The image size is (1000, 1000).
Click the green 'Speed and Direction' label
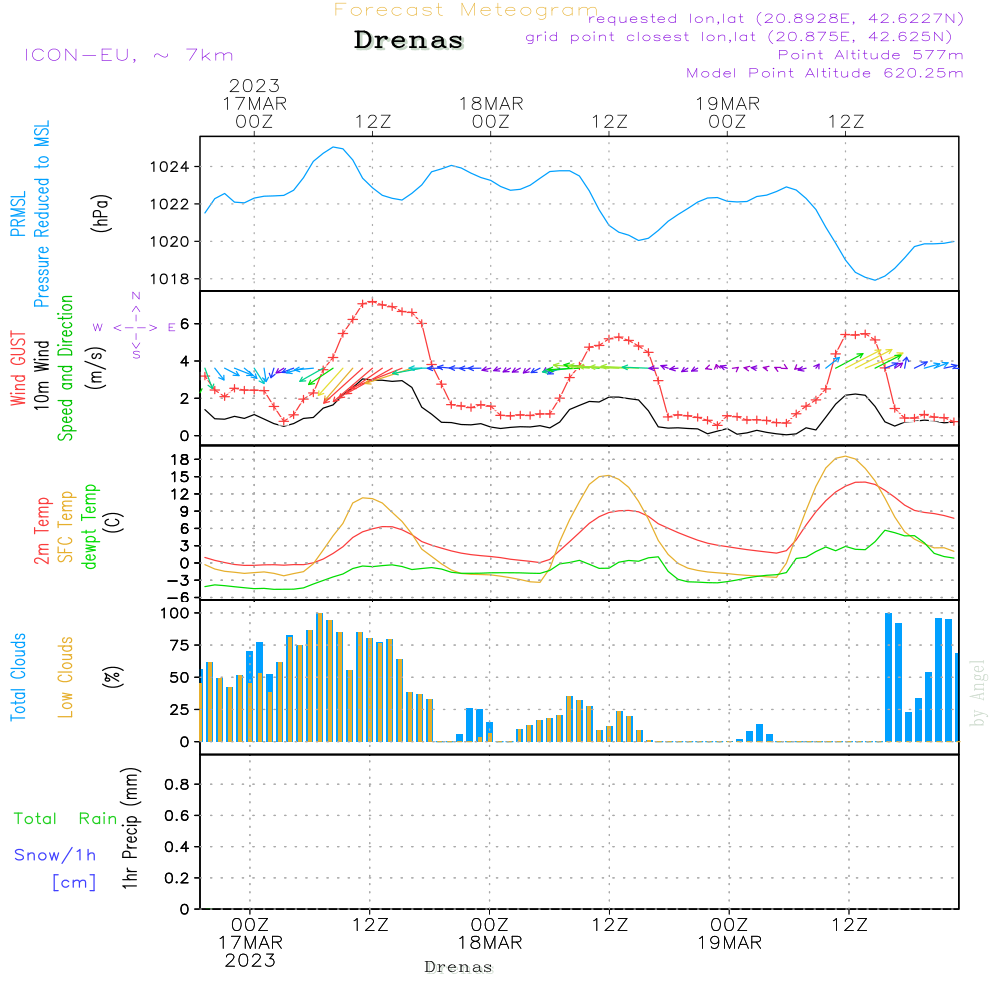click(66, 368)
